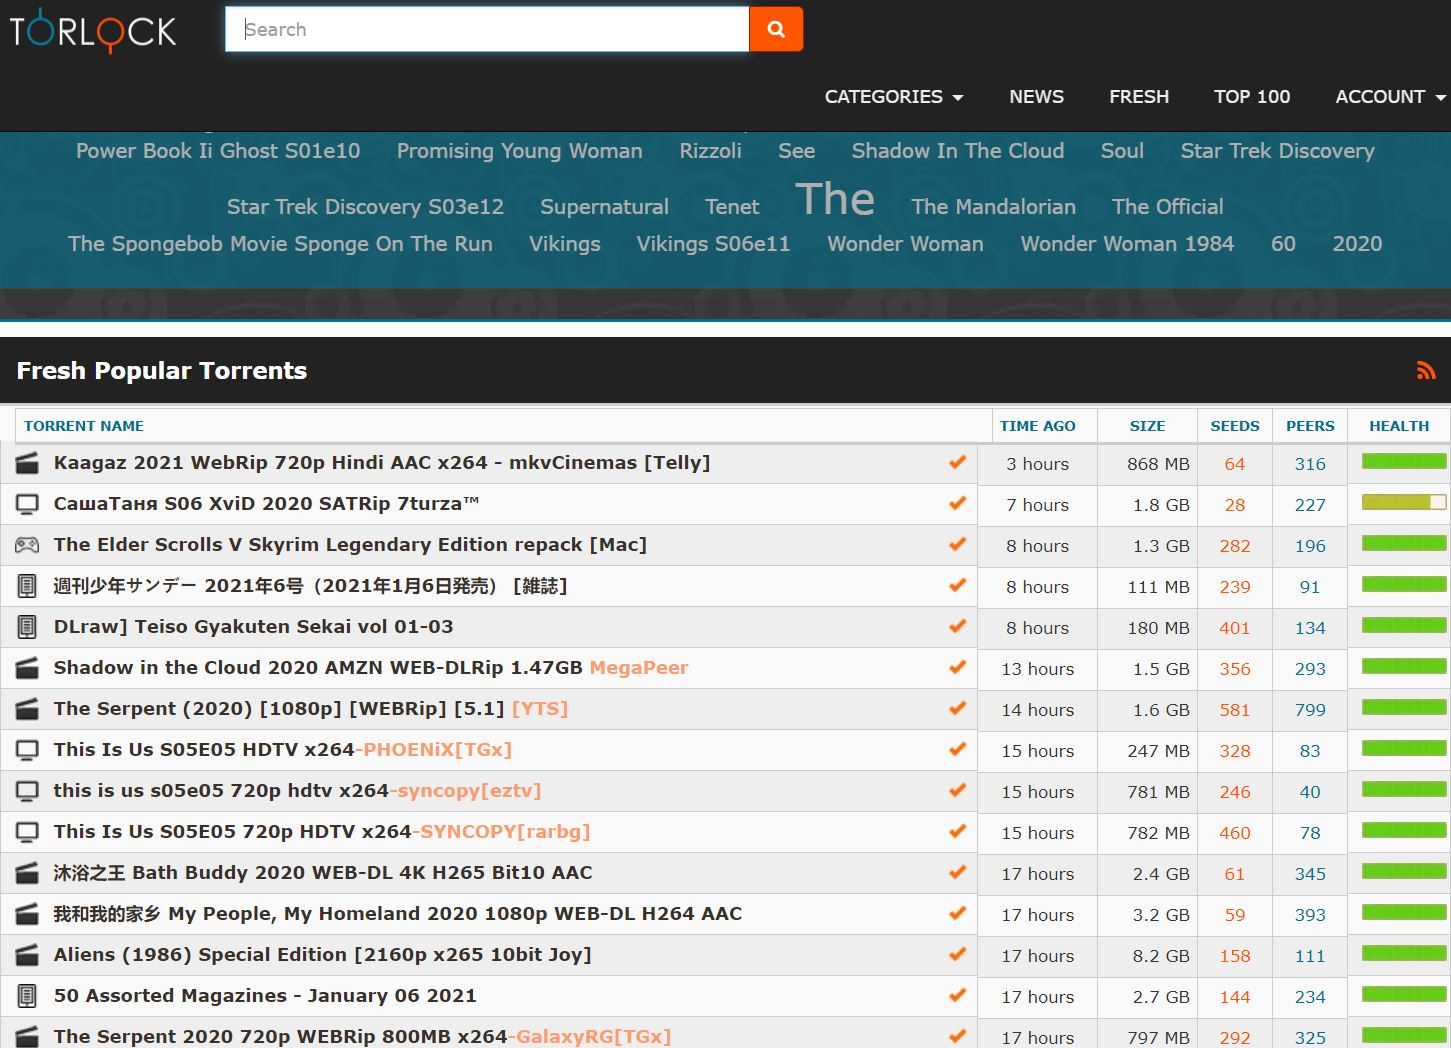Open the News menu item
The height and width of the screenshot is (1048, 1451).
click(x=1036, y=97)
